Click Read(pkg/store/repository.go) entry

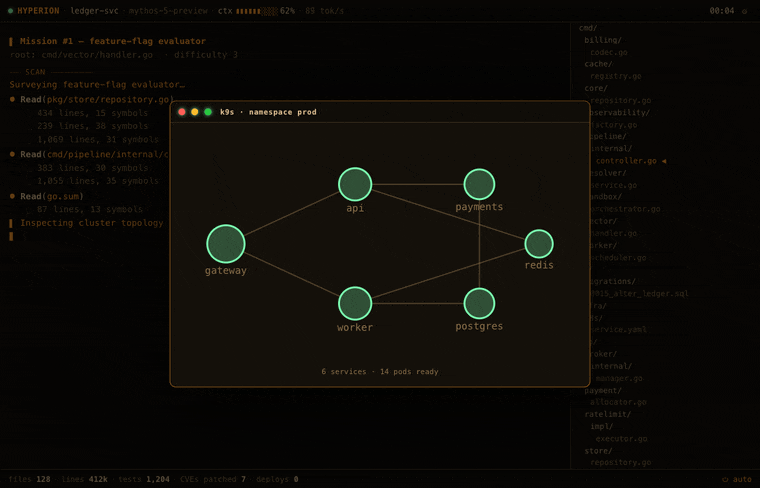click(97, 99)
